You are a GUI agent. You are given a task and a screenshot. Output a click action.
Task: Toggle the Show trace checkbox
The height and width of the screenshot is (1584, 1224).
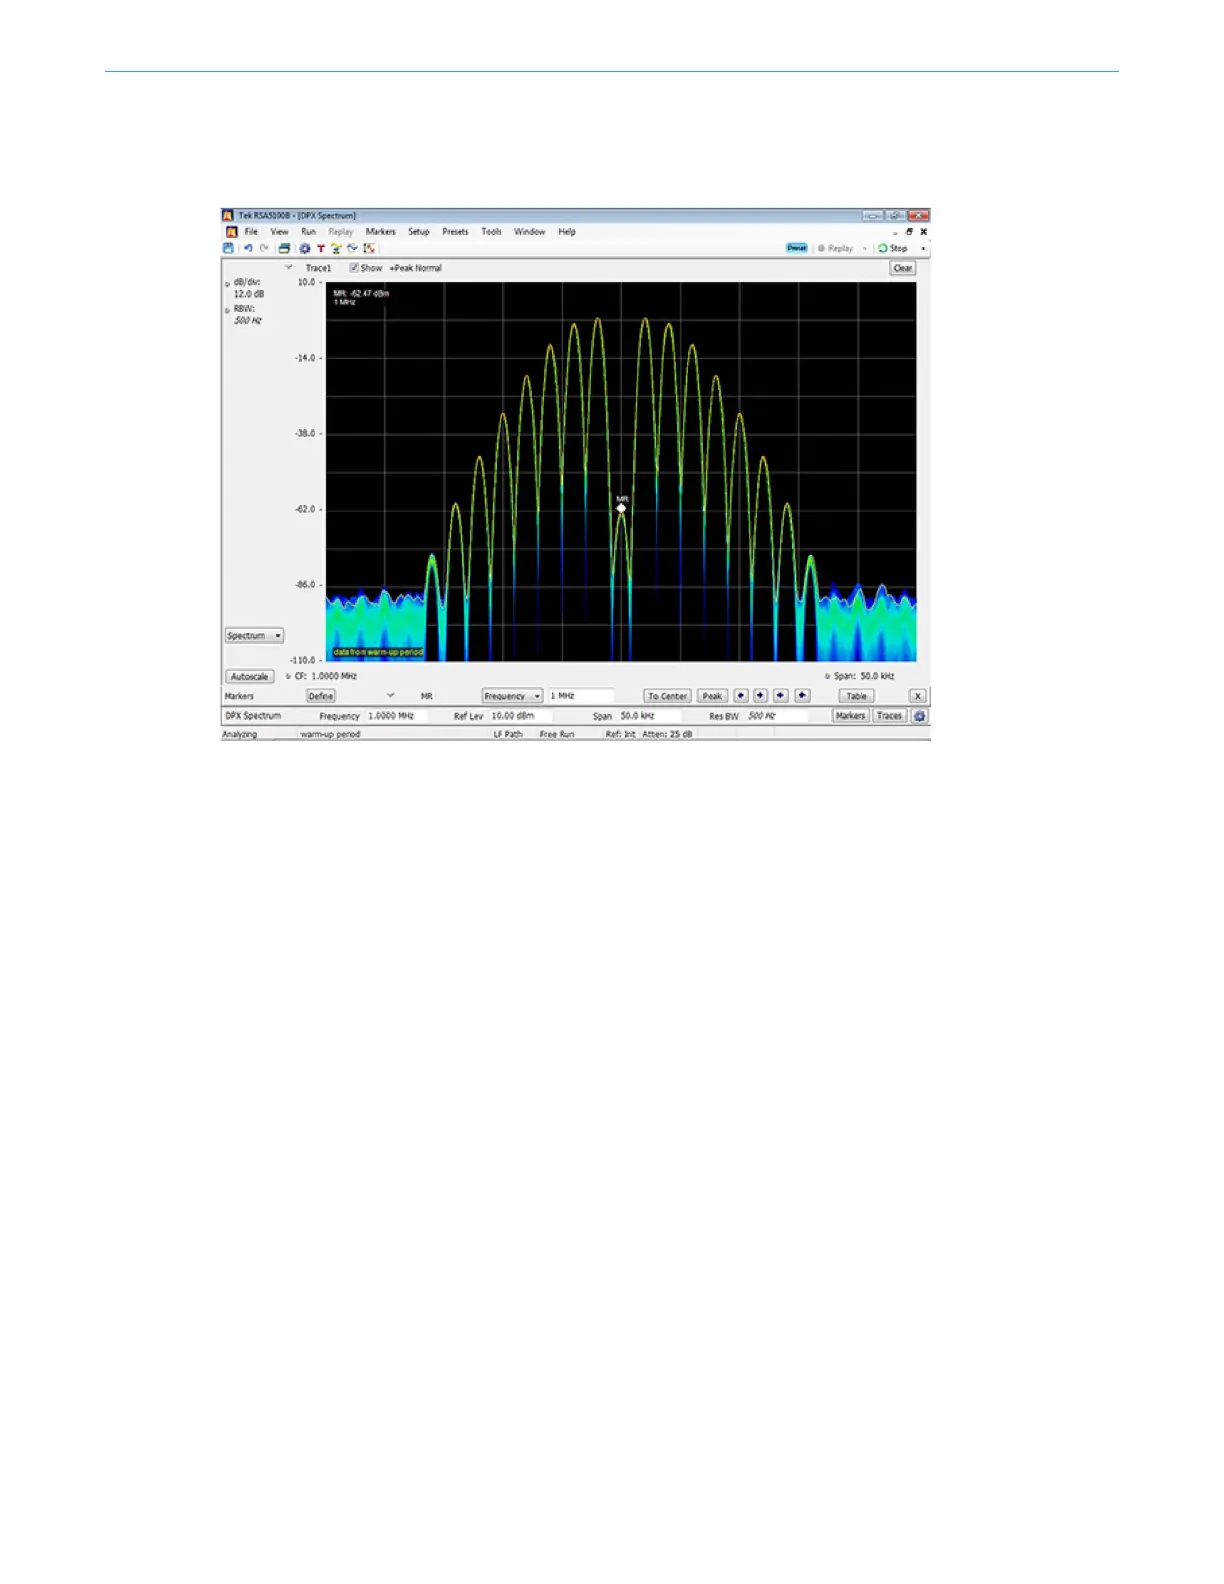pyautogui.click(x=354, y=268)
